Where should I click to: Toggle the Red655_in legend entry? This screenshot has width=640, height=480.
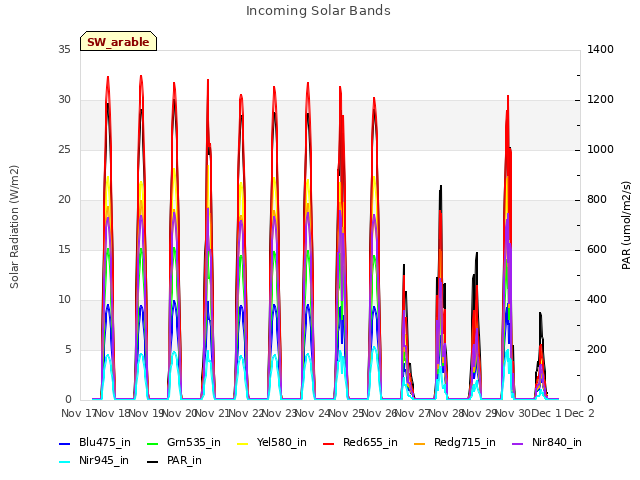360,442
